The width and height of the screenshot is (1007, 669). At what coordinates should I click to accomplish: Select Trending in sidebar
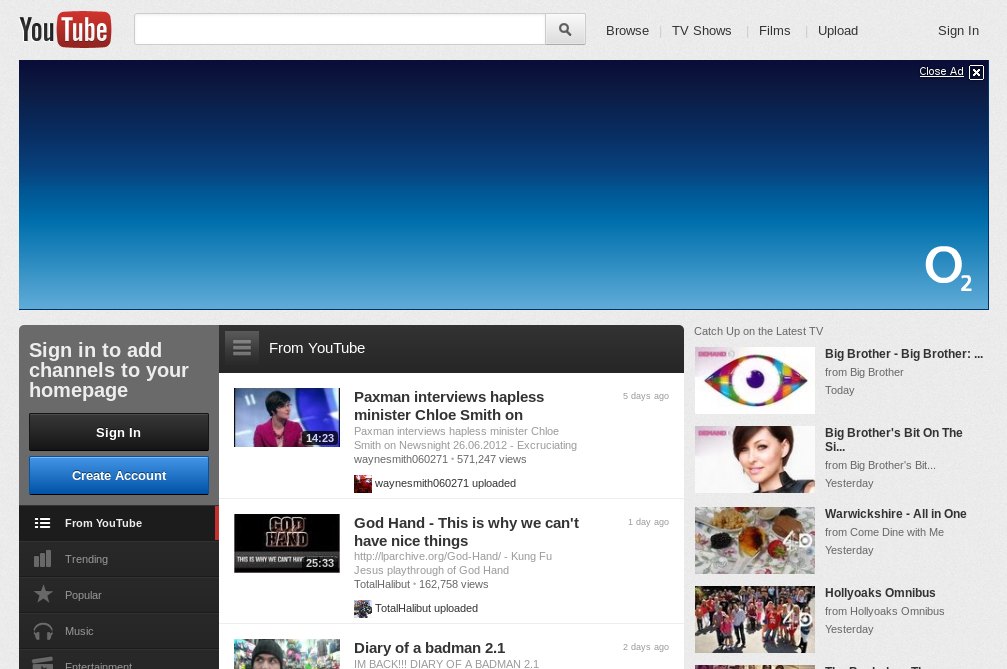(x=119, y=559)
